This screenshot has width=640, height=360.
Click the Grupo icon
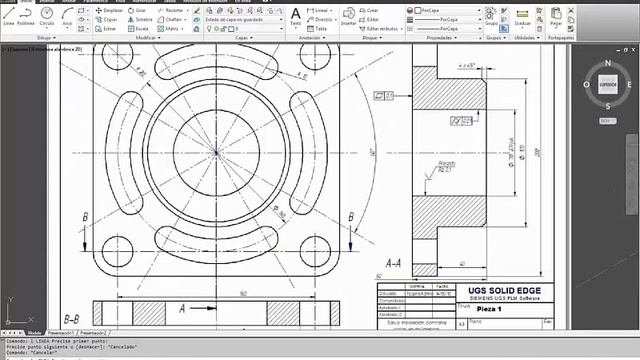(491, 17)
